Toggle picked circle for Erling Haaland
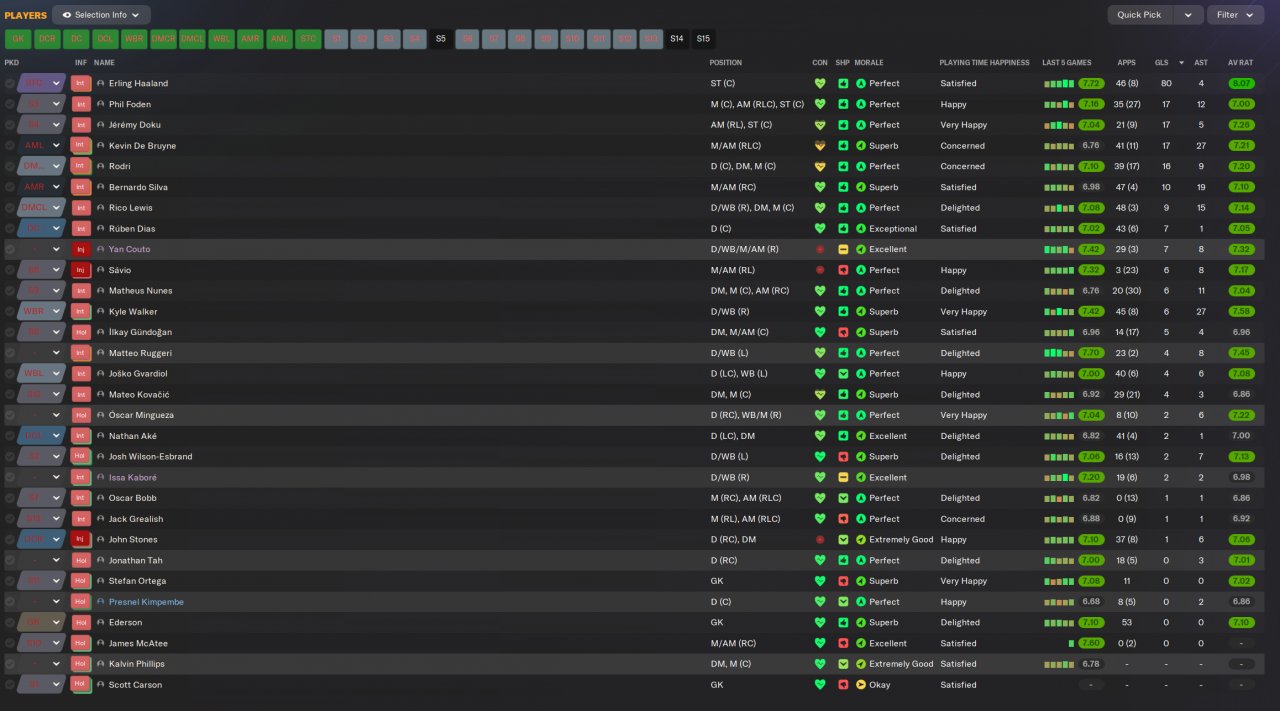 (x=10, y=83)
